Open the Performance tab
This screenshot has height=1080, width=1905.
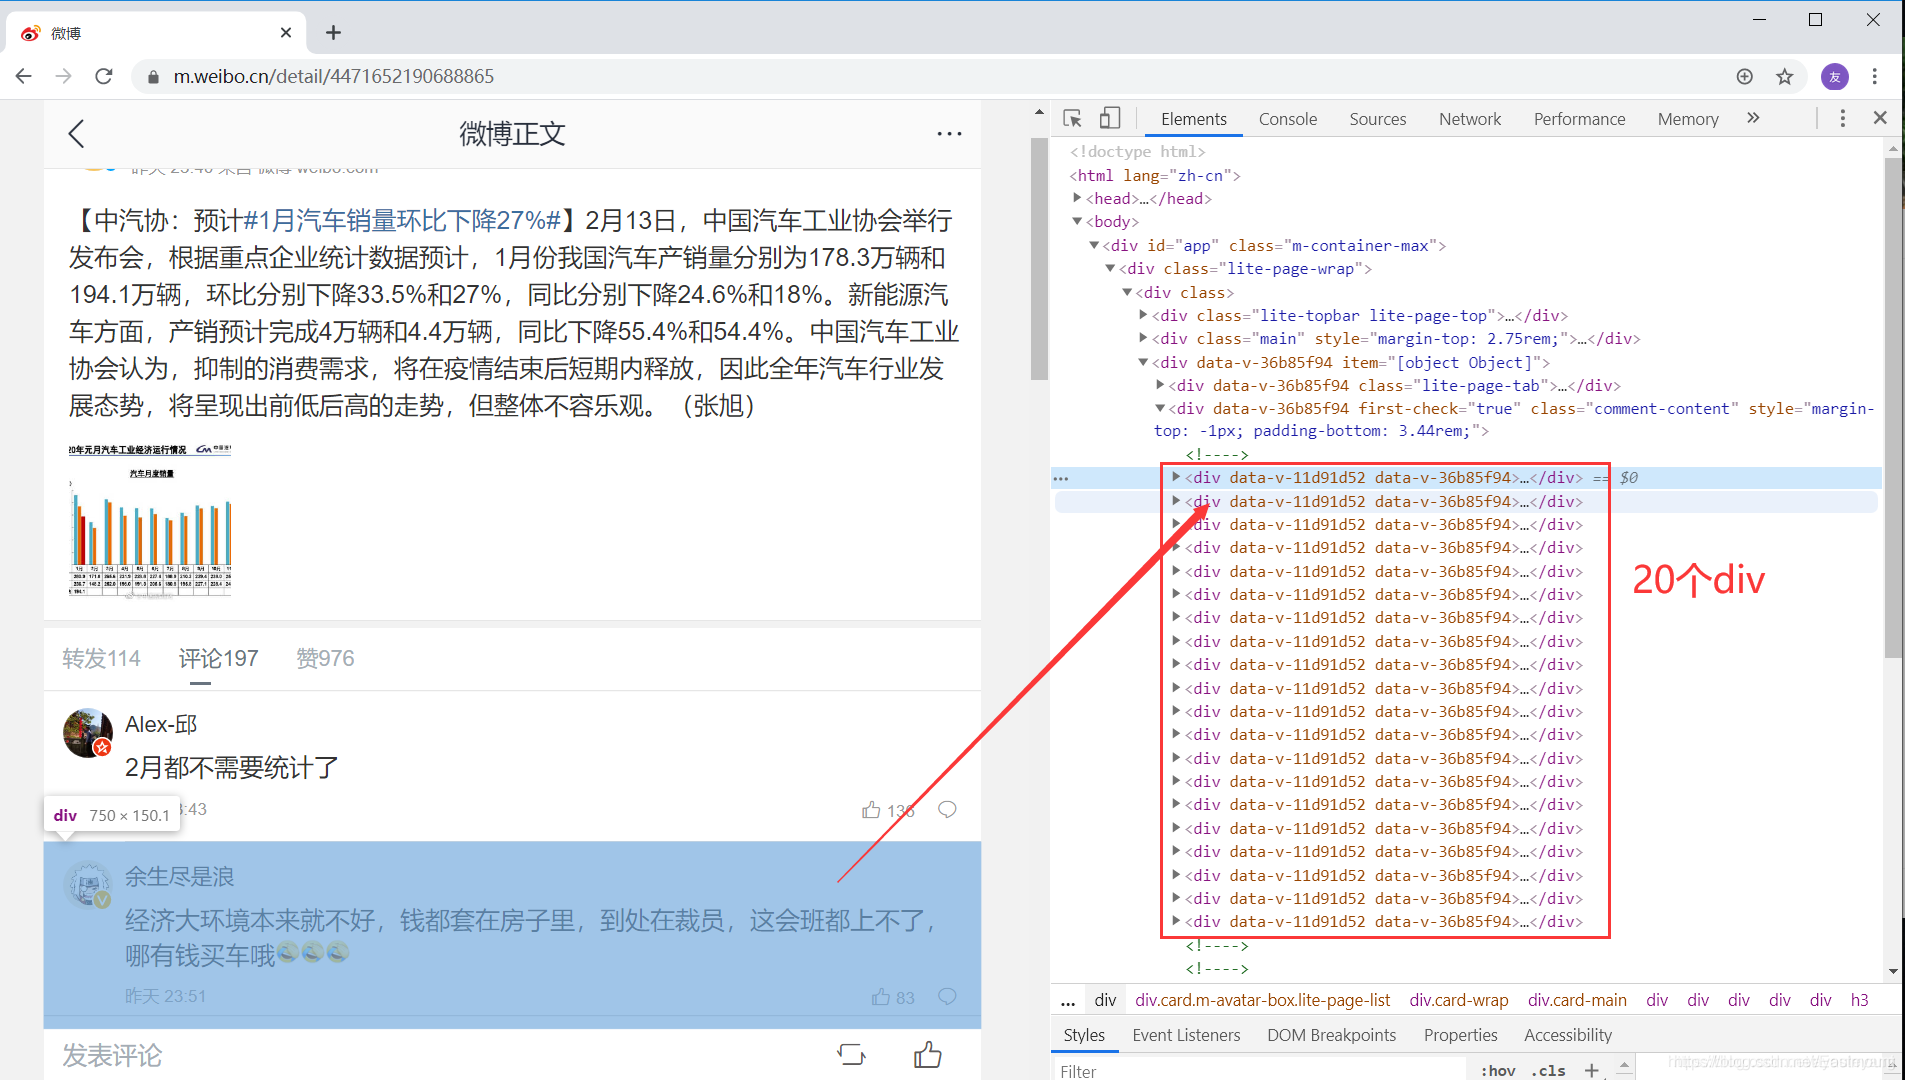pyautogui.click(x=1579, y=119)
